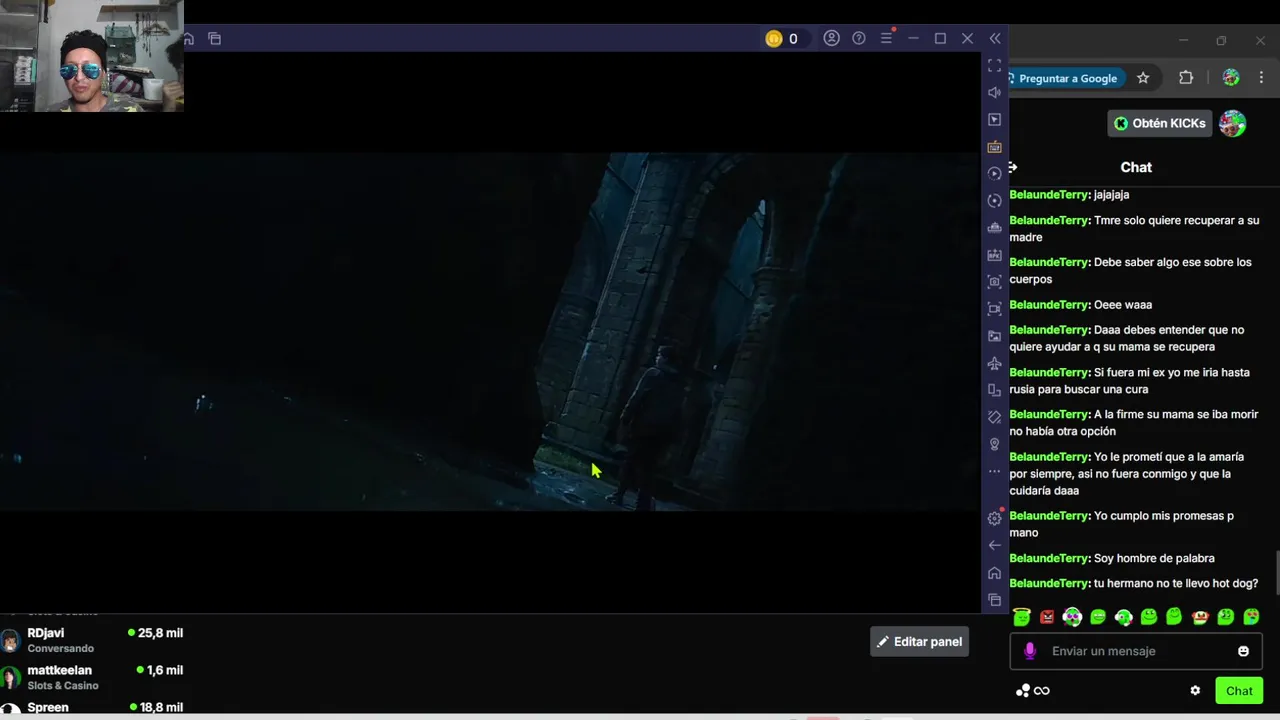
Task: Click the Android back arrow in sidebar
Action: click(994, 545)
